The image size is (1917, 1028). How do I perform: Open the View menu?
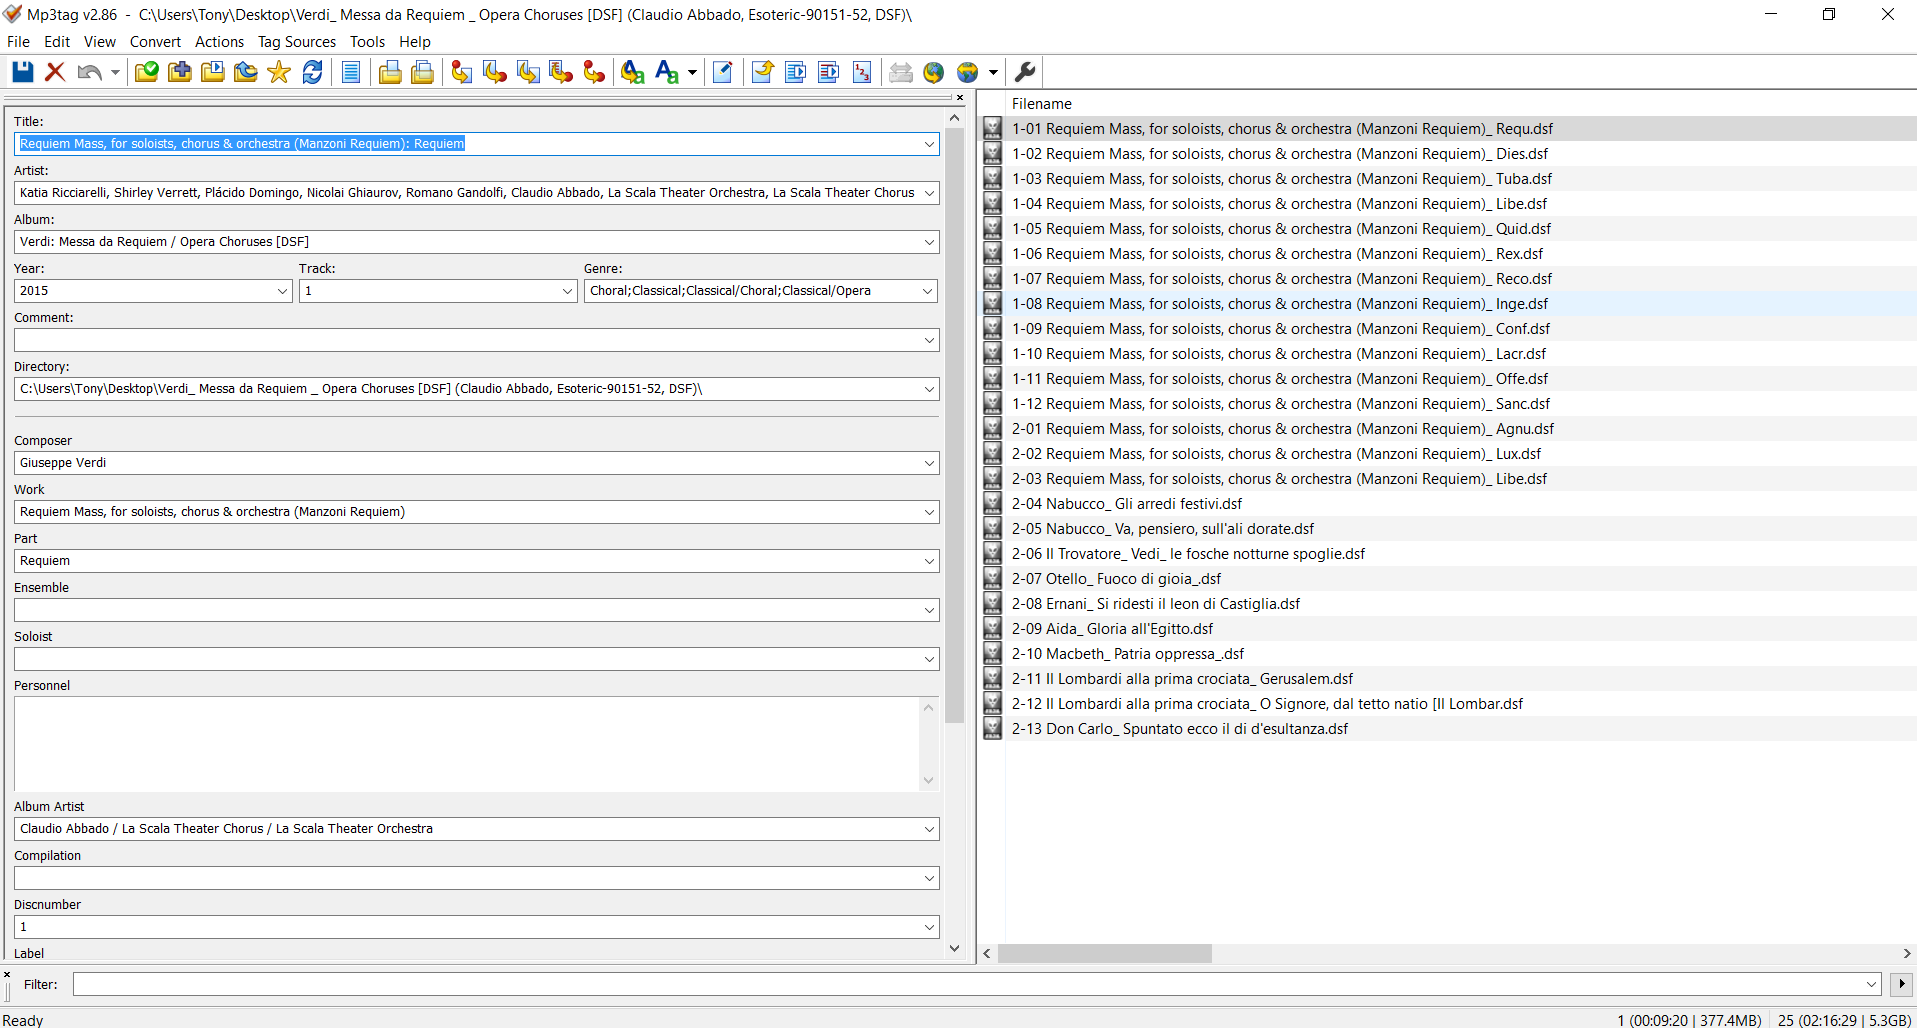coord(100,42)
